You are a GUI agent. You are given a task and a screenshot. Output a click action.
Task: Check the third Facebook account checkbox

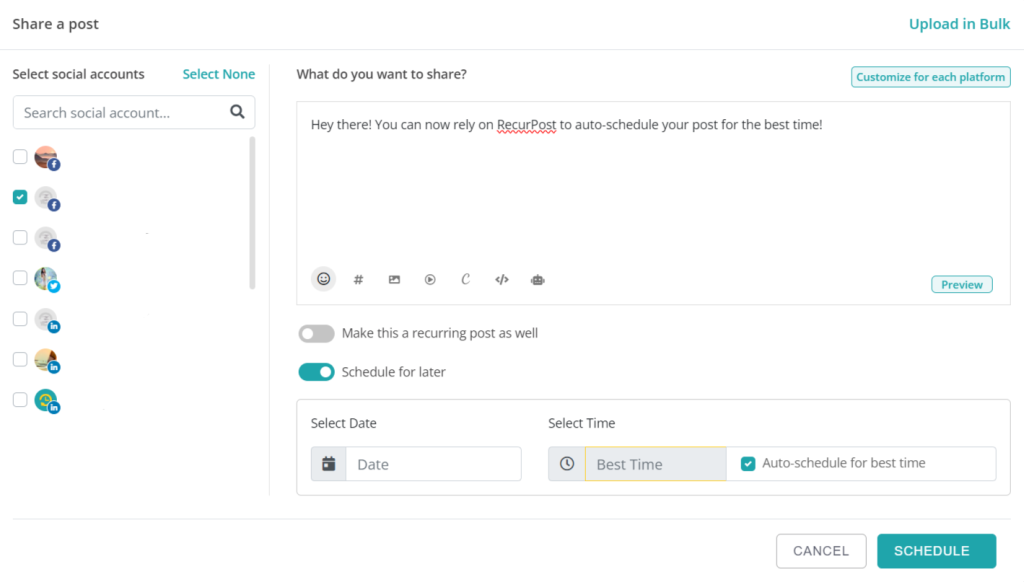point(20,237)
